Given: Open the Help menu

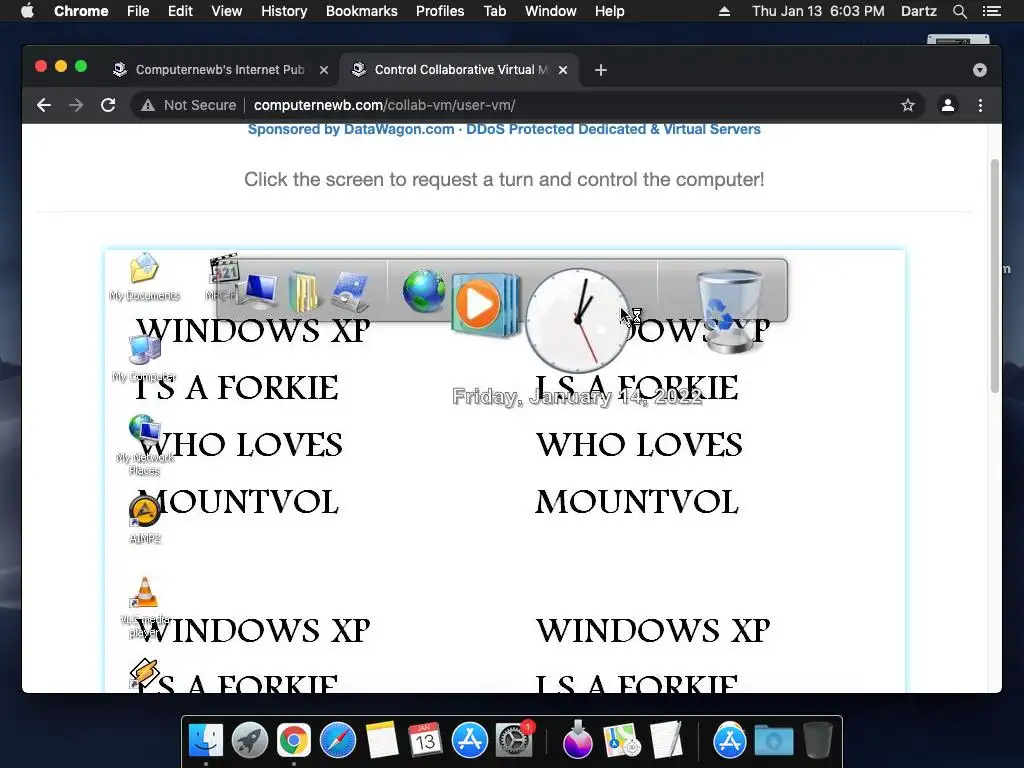Looking at the screenshot, I should click(609, 11).
